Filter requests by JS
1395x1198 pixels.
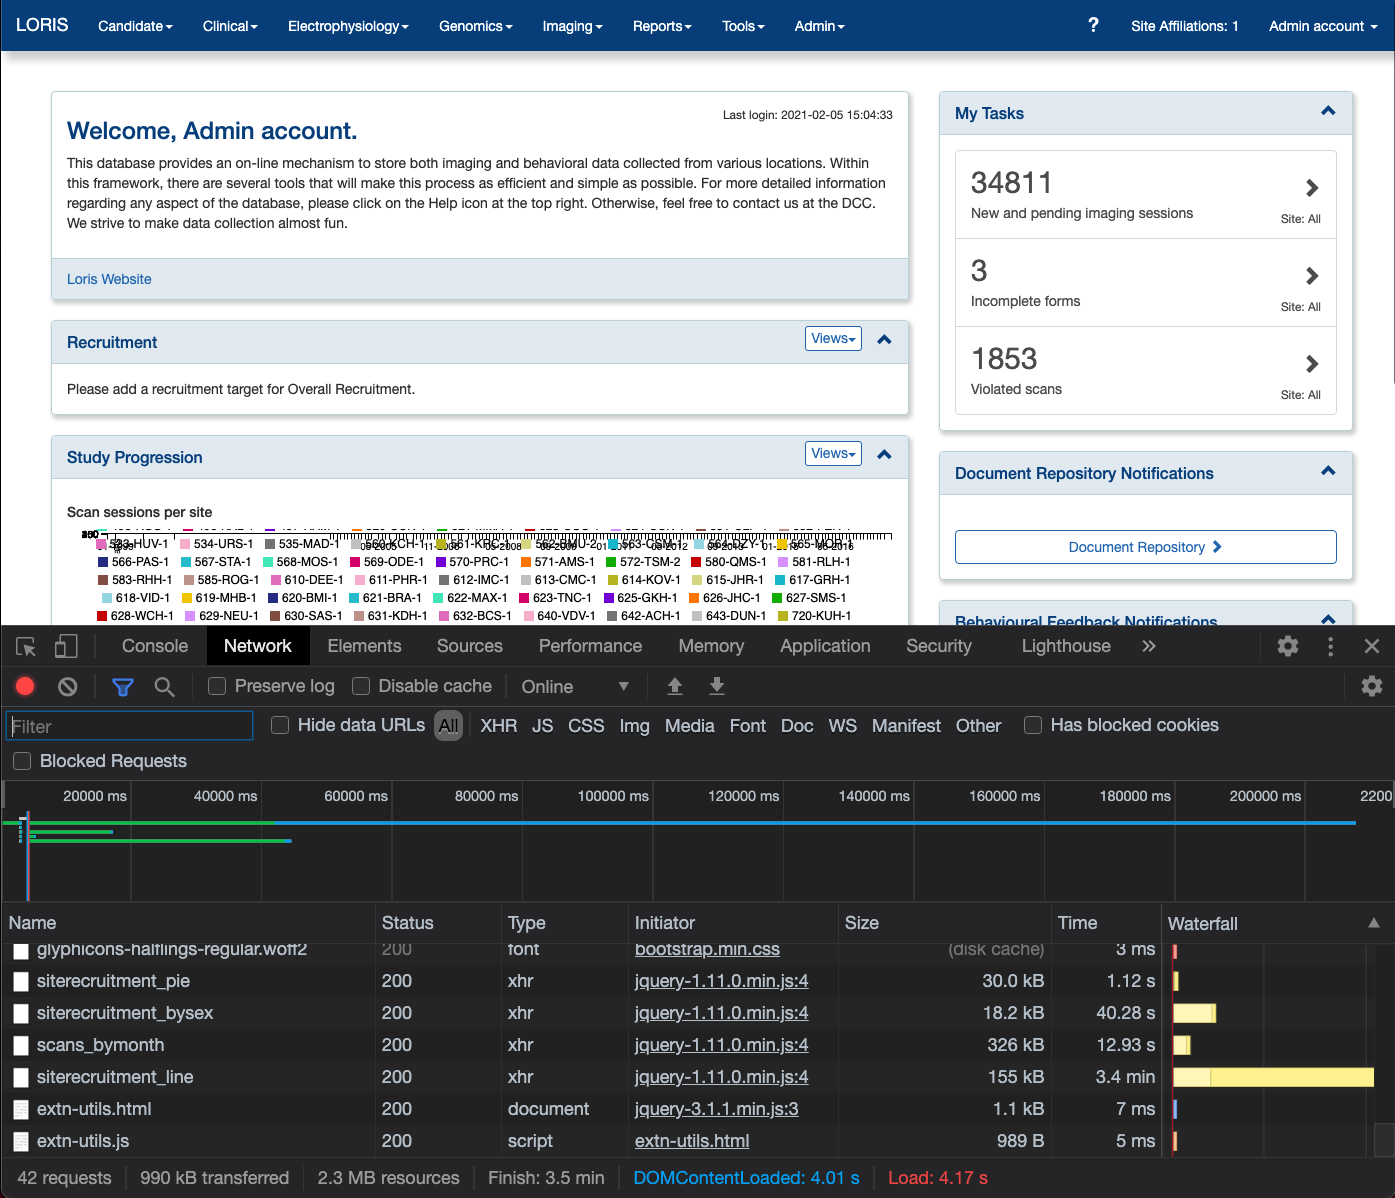543,726
